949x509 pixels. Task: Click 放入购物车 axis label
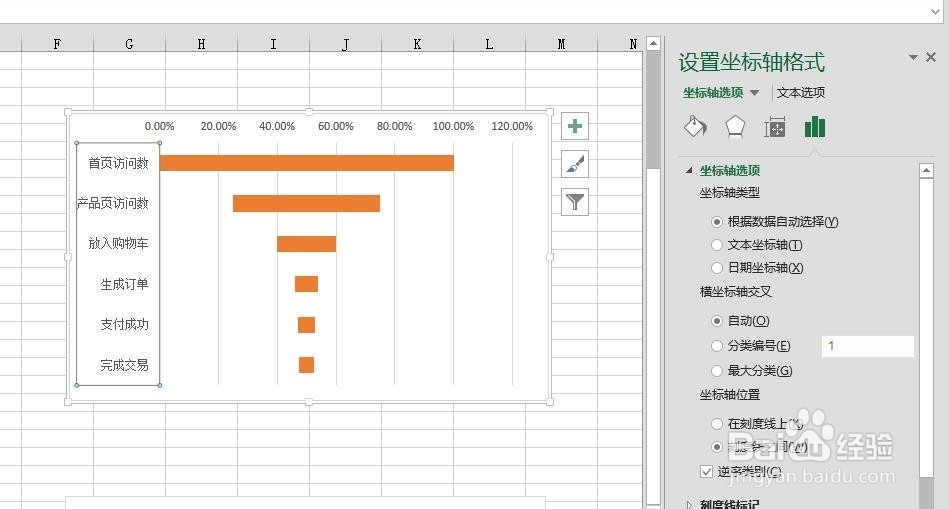click(119, 243)
